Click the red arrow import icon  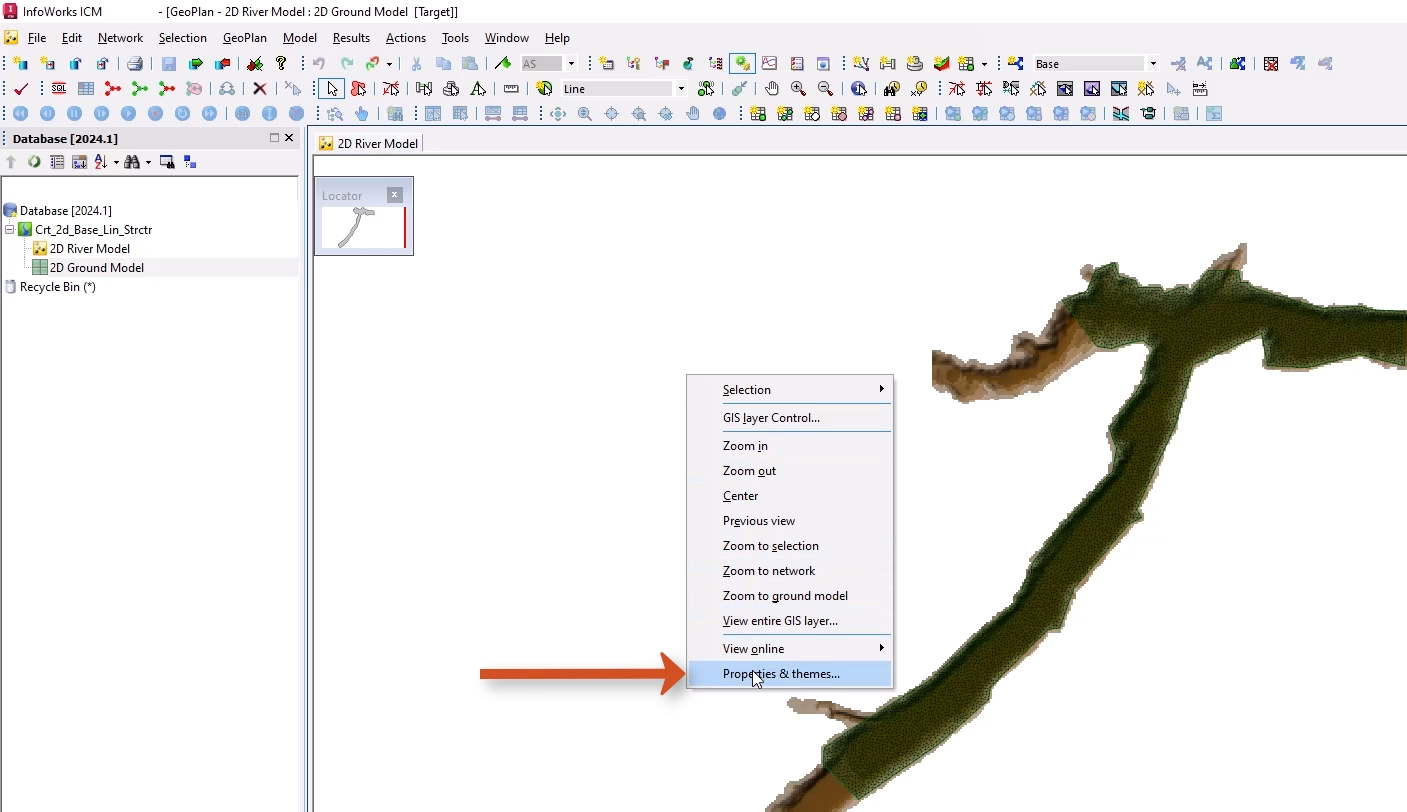pyautogui.click(x=222, y=64)
